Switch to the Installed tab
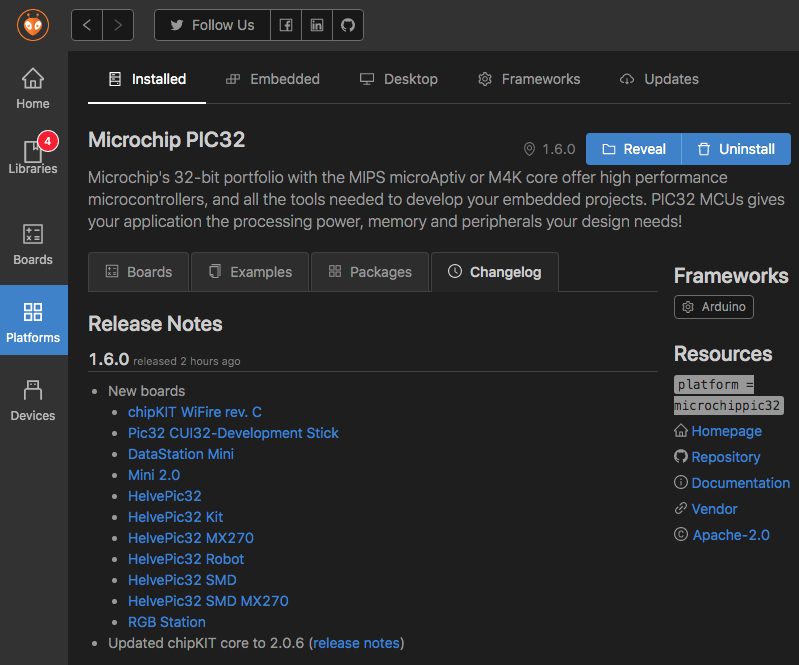The width and height of the screenshot is (799, 665). pyautogui.click(x=147, y=79)
